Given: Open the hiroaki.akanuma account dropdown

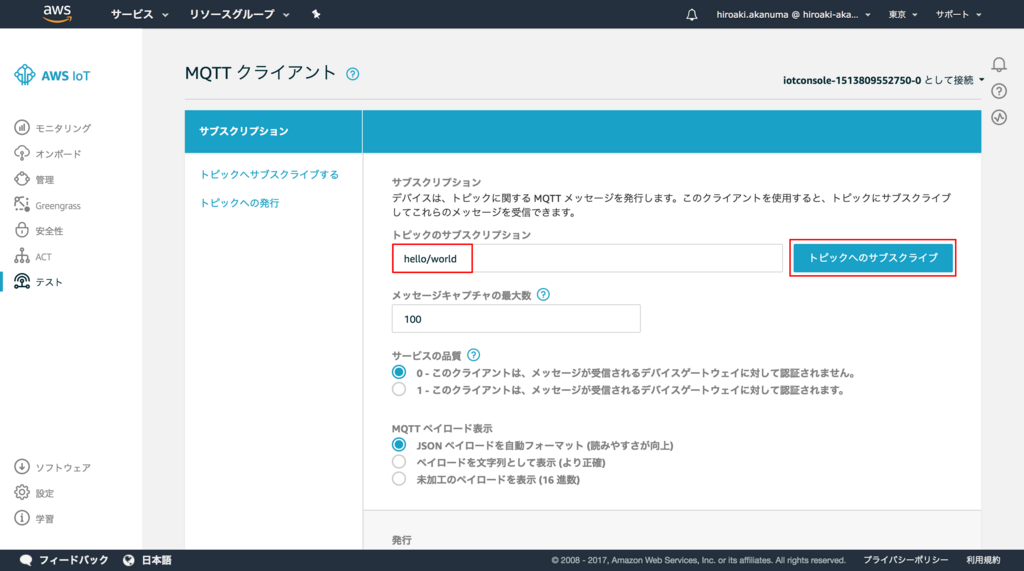Looking at the screenshot, I should pyautogui.click(x=793, y=14).
